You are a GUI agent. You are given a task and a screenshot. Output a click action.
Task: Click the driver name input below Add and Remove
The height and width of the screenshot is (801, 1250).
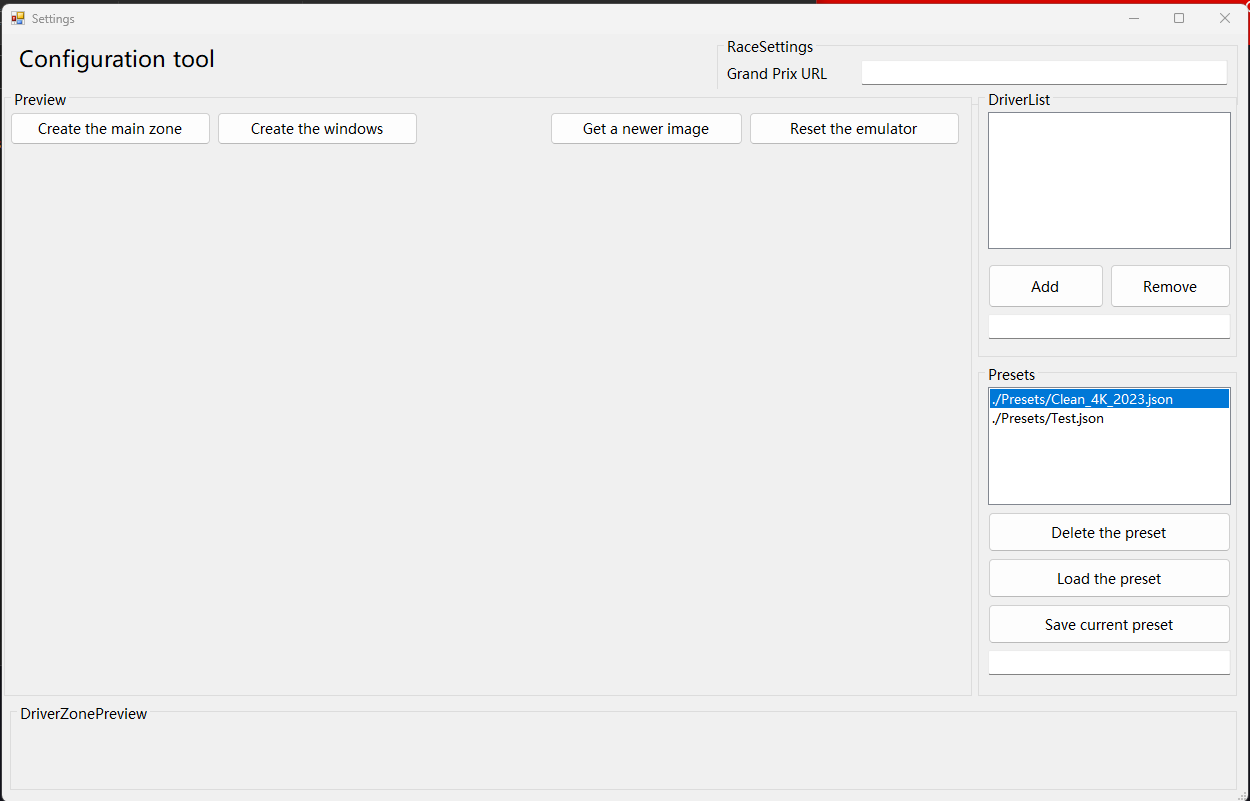click(1108, 325)
